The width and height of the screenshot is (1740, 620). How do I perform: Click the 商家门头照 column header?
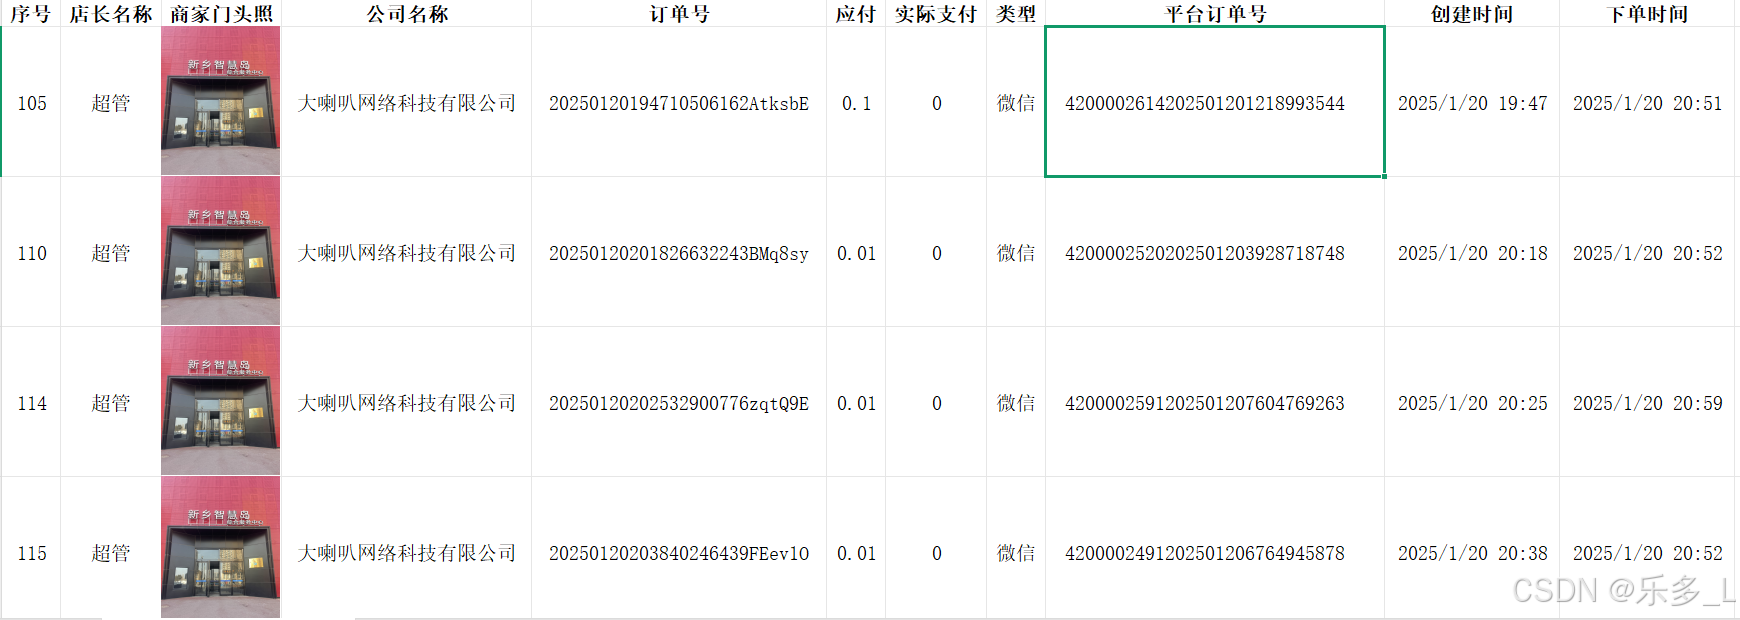[x=221, y=13]
